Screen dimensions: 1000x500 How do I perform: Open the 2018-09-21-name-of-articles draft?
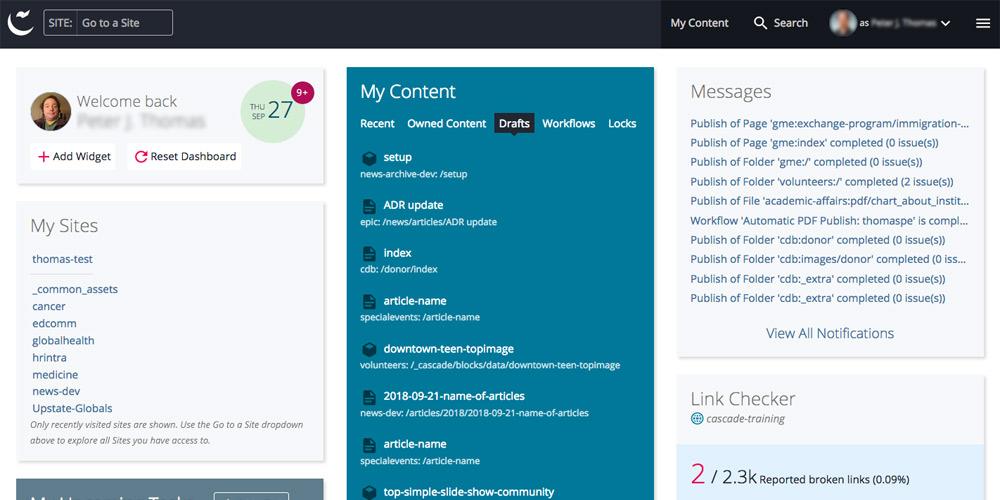454,396
